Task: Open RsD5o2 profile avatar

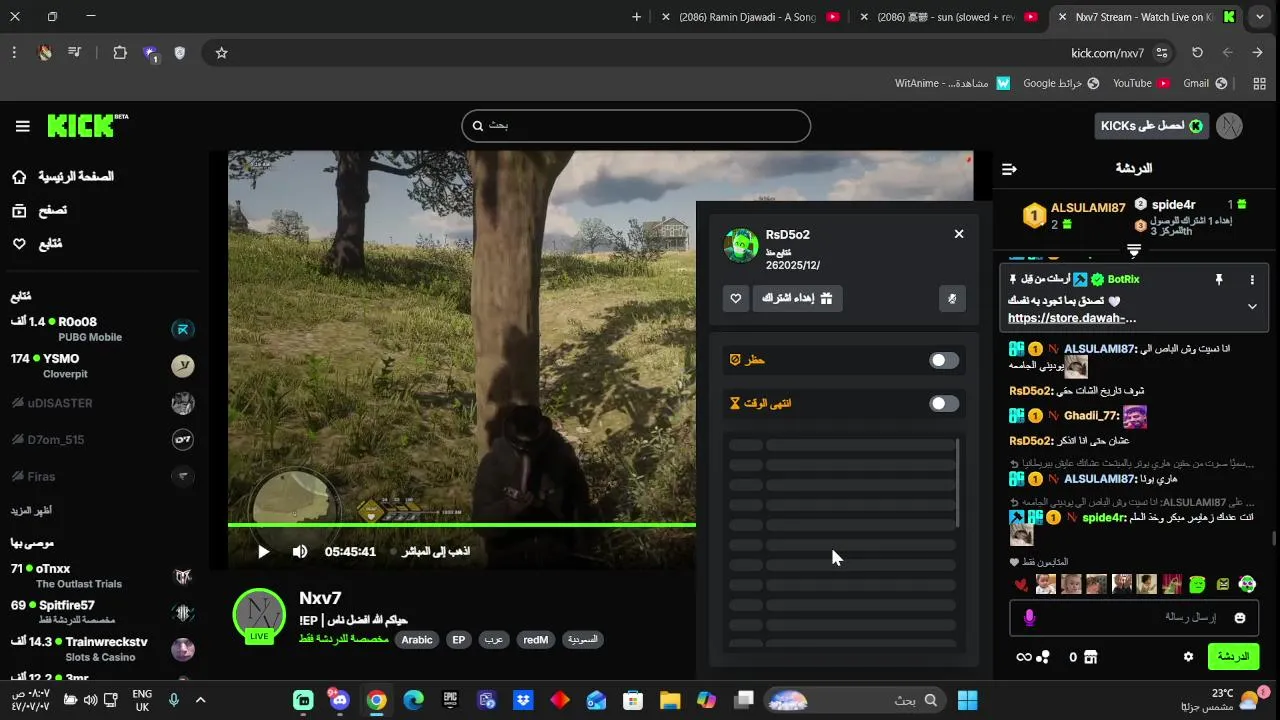Action: click(x=741, y=245)
